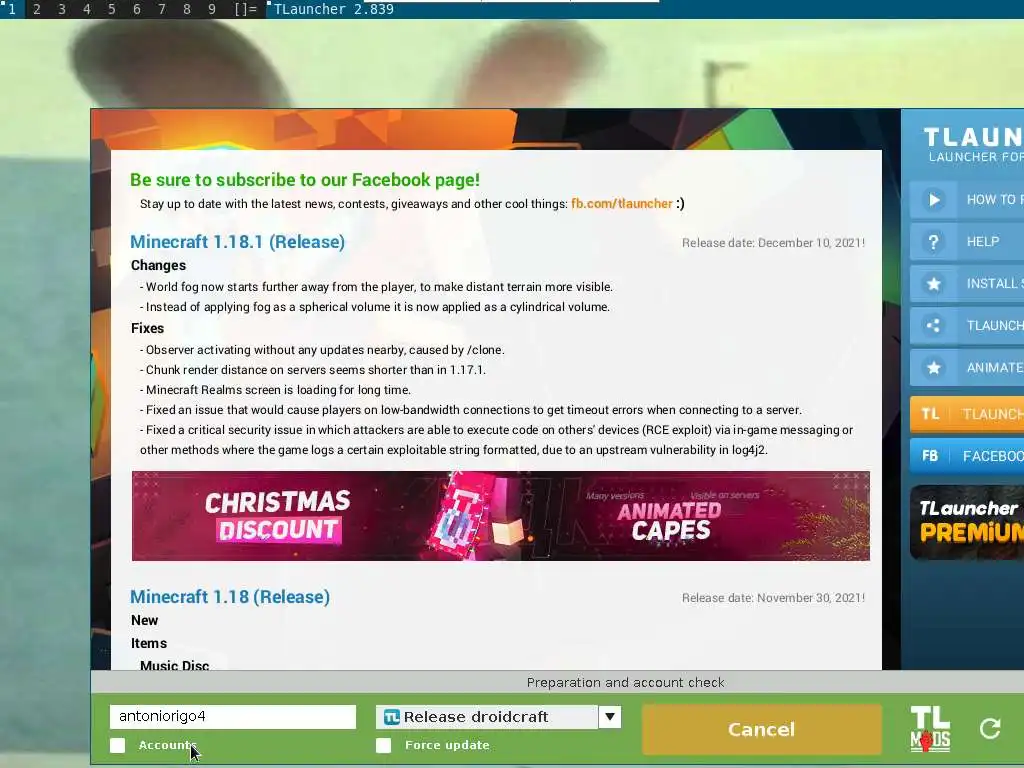Open the HELP sidebar button
The image size is (1024, 768).
(x=967, y=242)
